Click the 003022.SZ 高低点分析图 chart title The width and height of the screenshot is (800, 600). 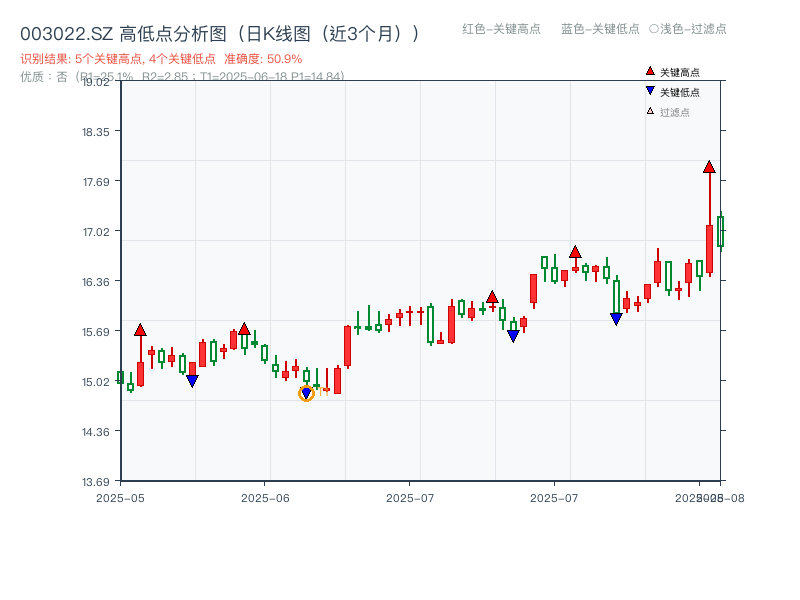[x=220, y=34]
